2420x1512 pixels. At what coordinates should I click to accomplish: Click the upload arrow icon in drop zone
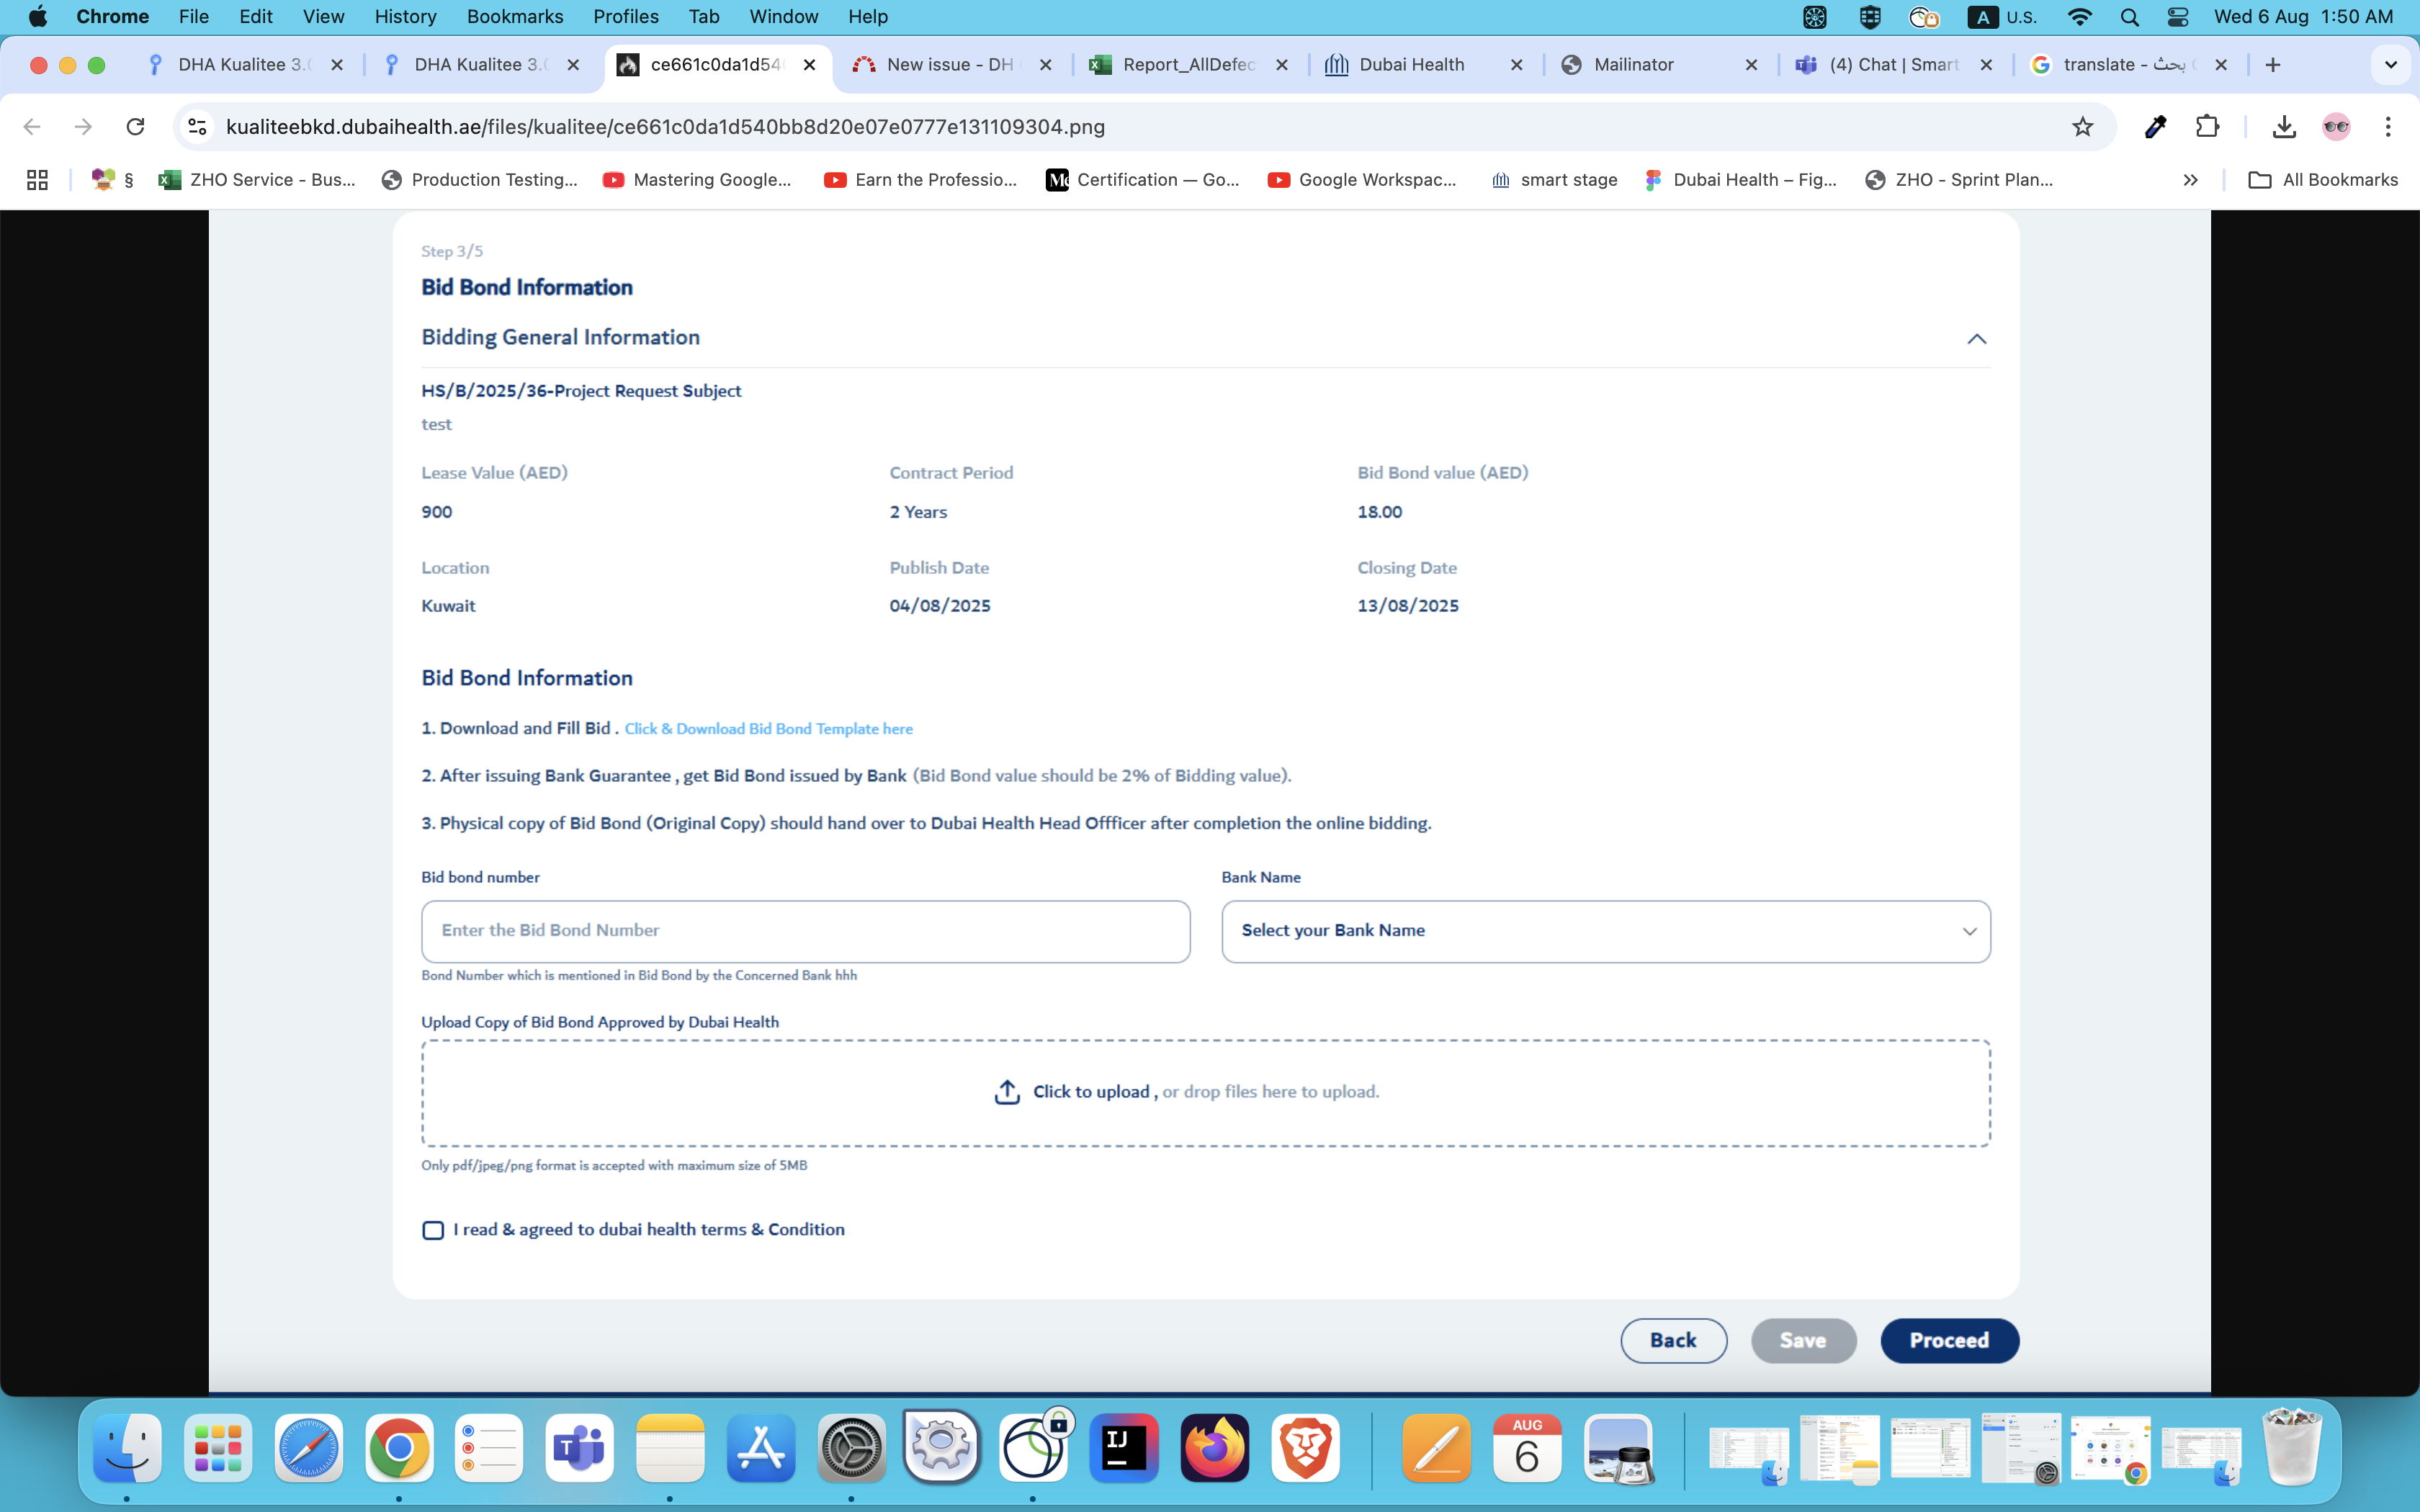[1007, 1092]
